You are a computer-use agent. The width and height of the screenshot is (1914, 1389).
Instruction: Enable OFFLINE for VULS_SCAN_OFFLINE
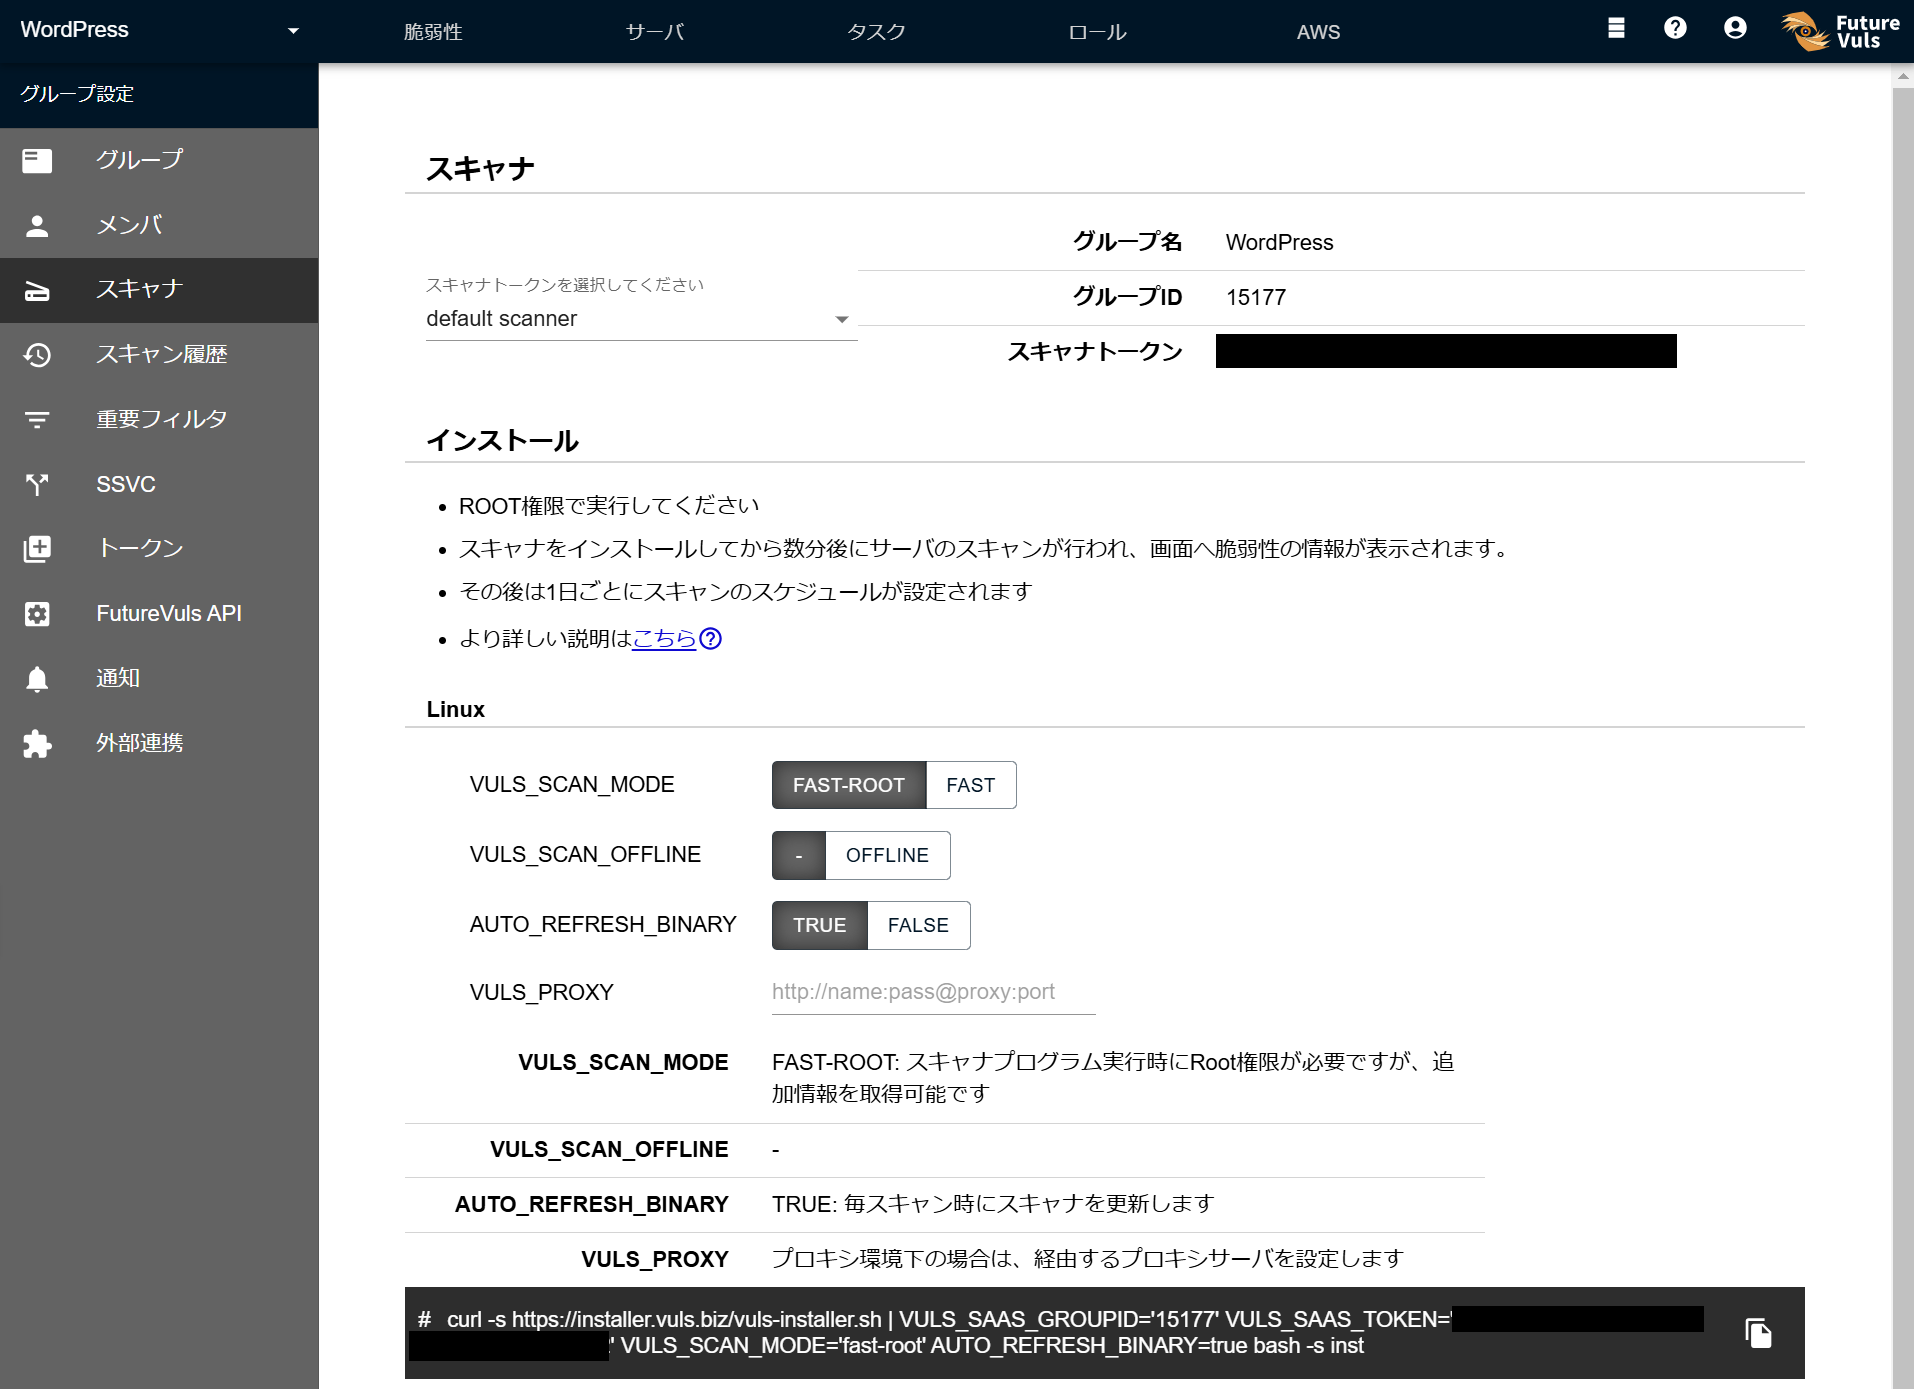tap(887, 855)
